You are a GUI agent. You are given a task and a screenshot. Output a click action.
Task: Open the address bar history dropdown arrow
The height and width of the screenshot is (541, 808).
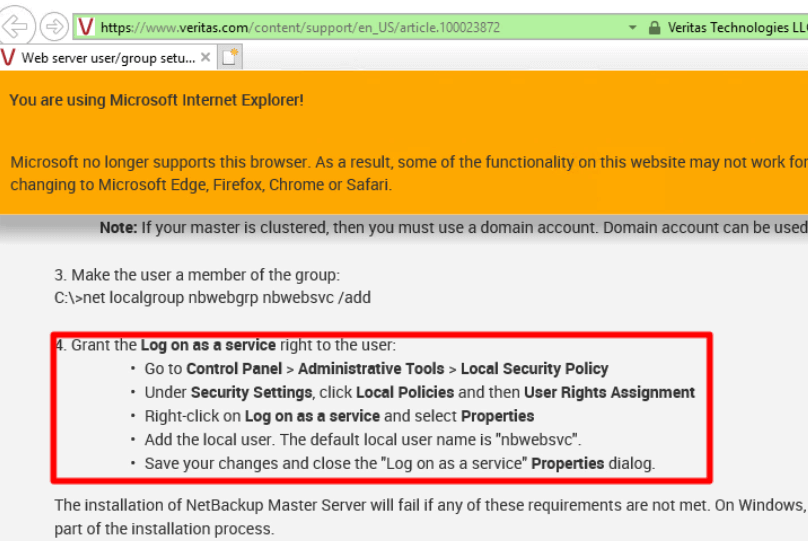(632, 27)
